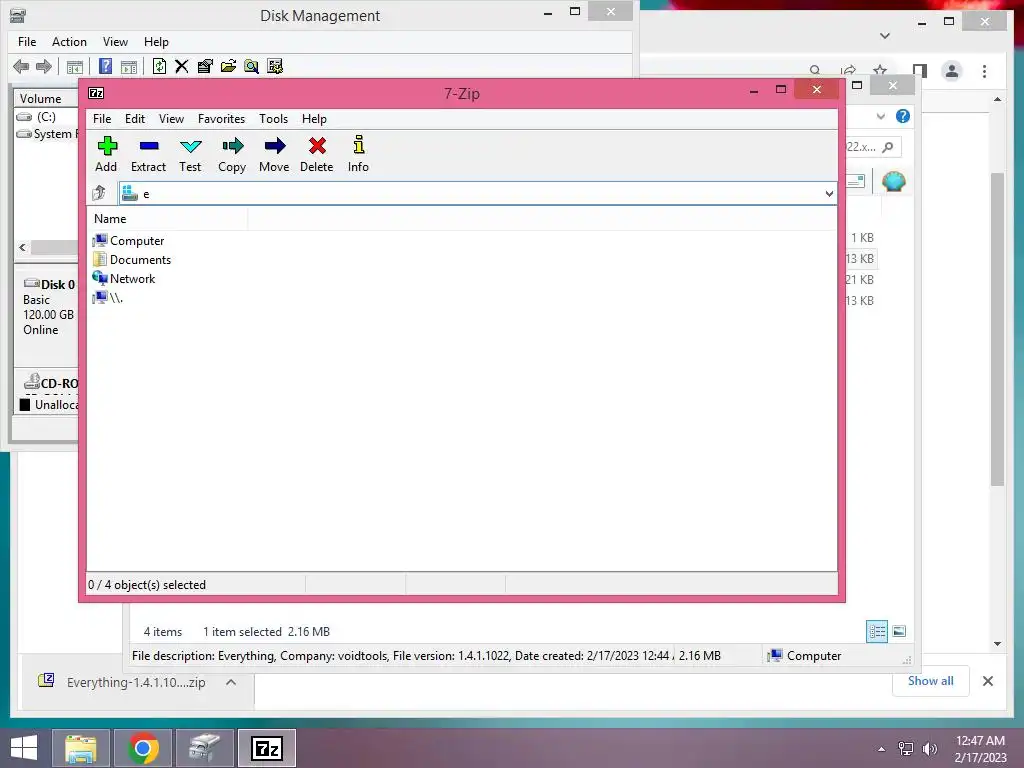The height and width of the screenshot is (768, 1024).
Task: Click the Info toolbar button in 7-Zip
Action: [358, 154]
